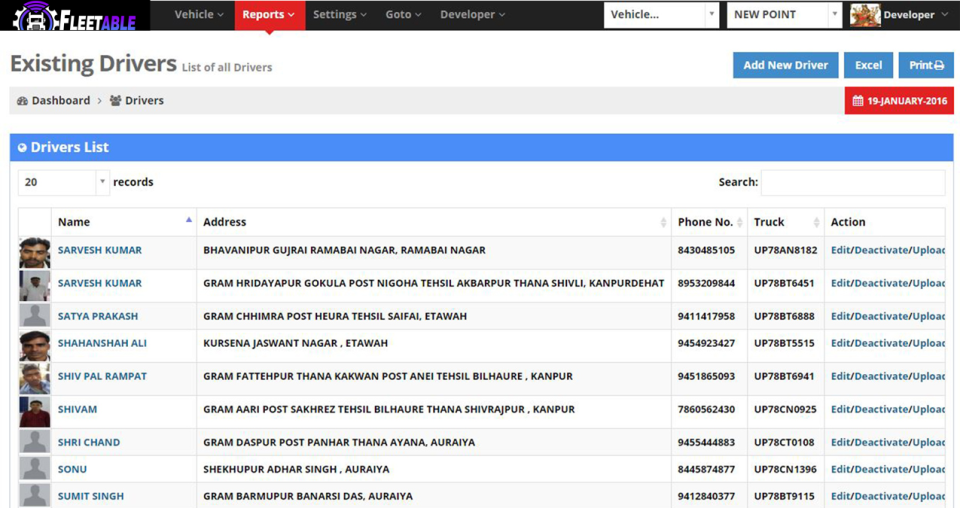Image resolution: width=960 pixels, height=508 pixels.
Task: Open the Goto menu
Action: 403,15
